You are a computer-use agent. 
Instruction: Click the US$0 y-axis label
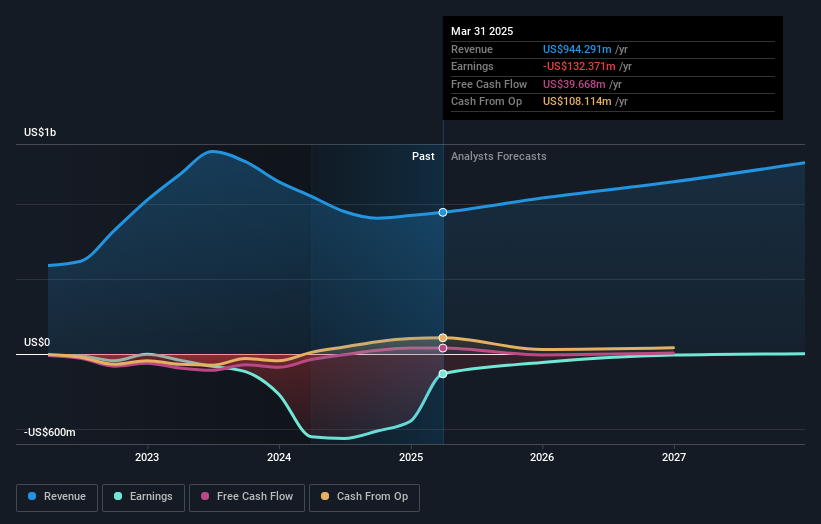tap(37, 342)
